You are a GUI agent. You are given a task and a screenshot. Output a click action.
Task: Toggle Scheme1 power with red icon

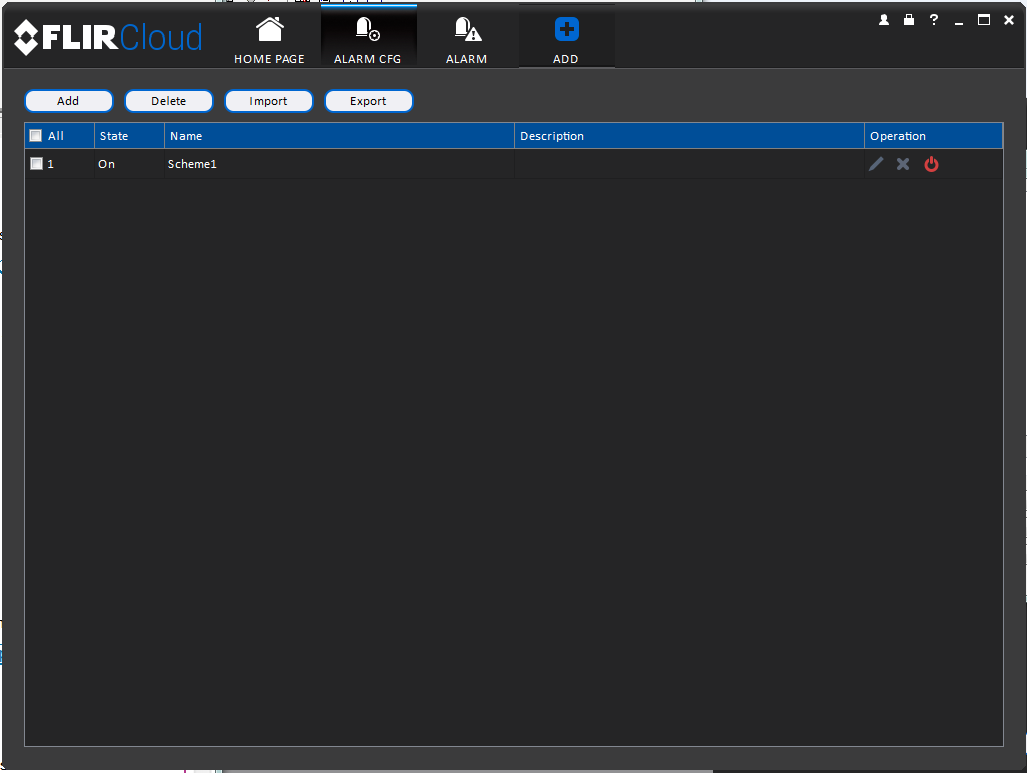click(x=931, y=164)
